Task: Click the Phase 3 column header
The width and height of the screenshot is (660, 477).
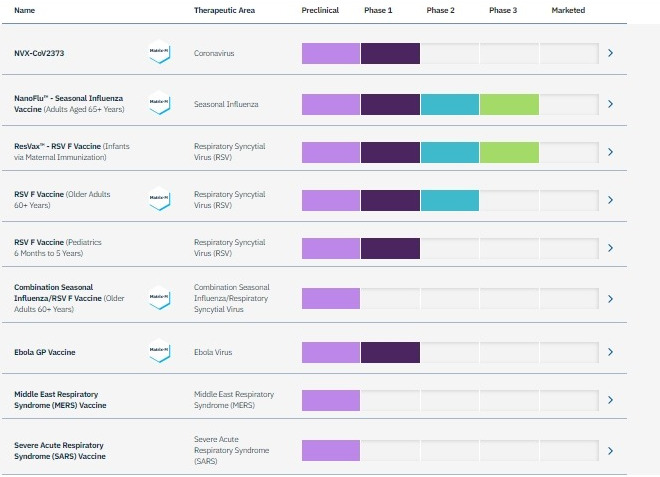Action: tap(503, 10)
